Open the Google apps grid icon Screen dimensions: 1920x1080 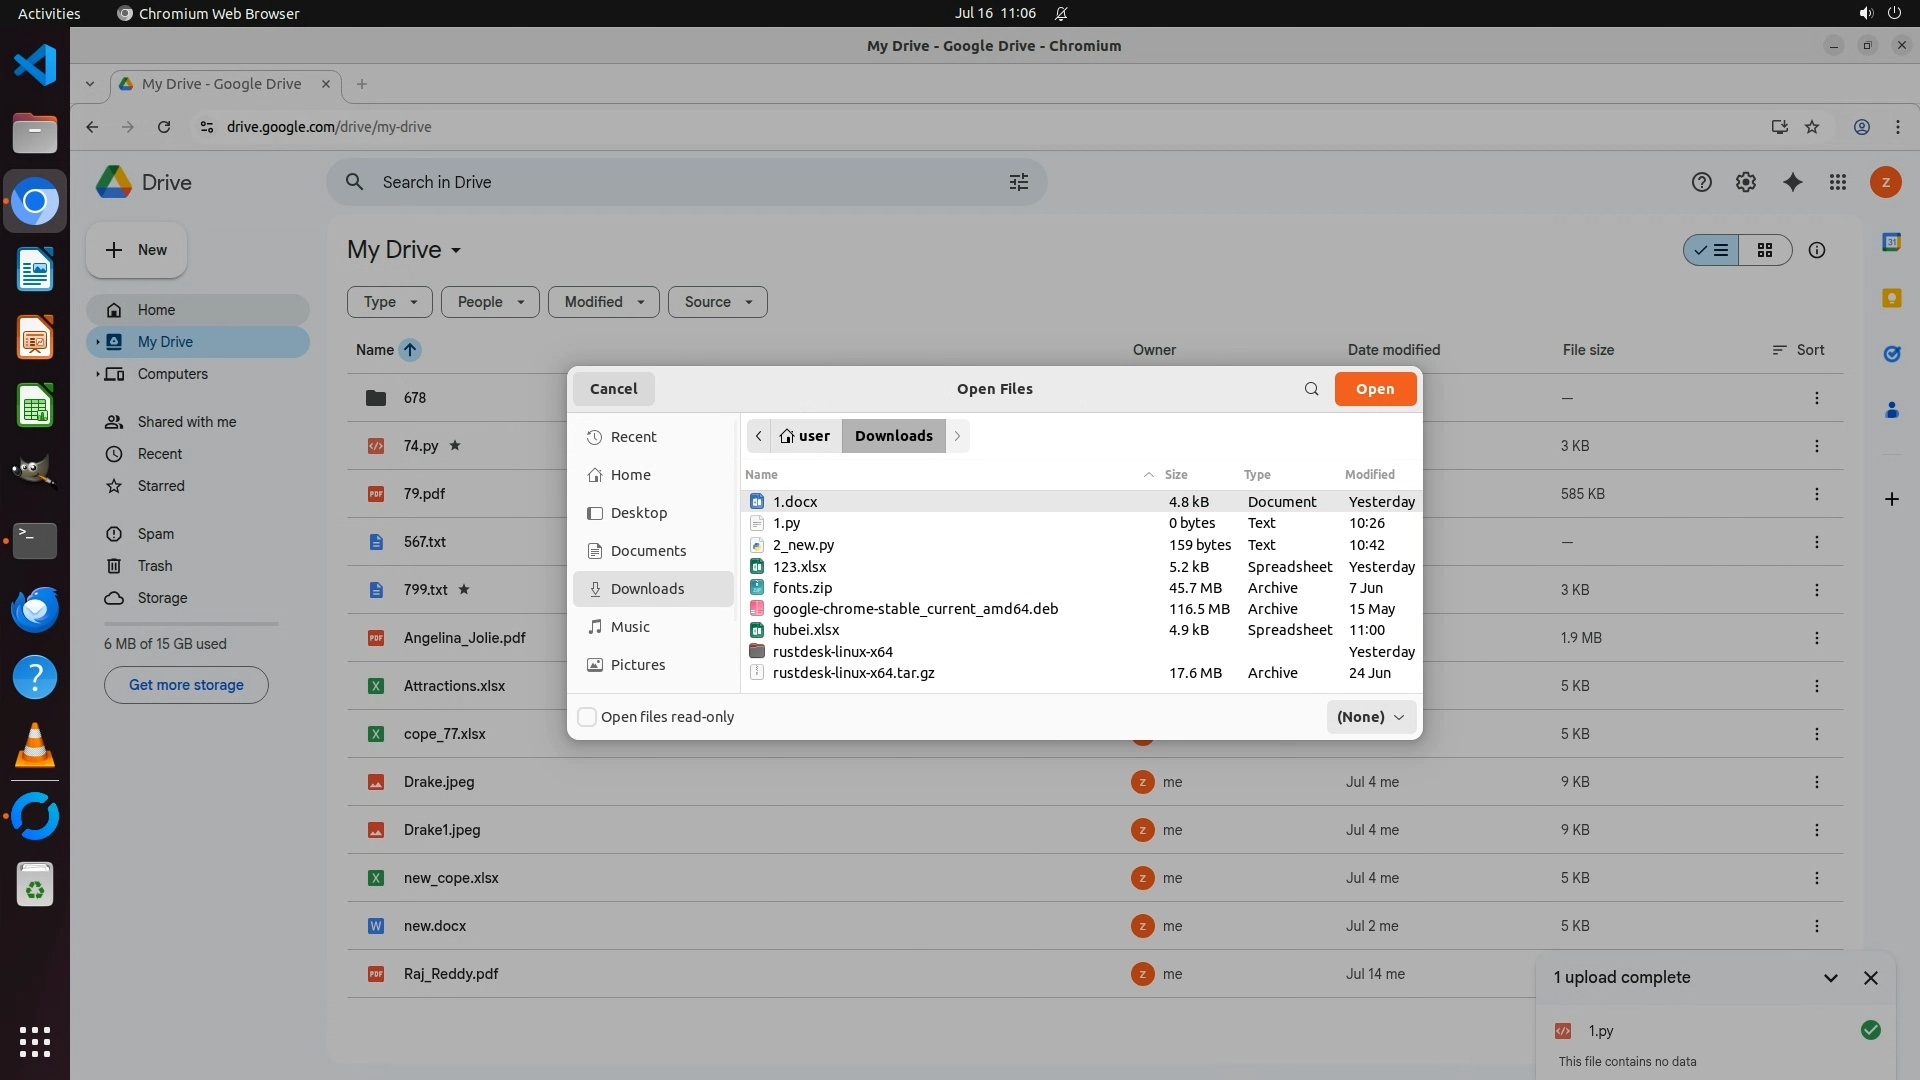pos(1837,182)
